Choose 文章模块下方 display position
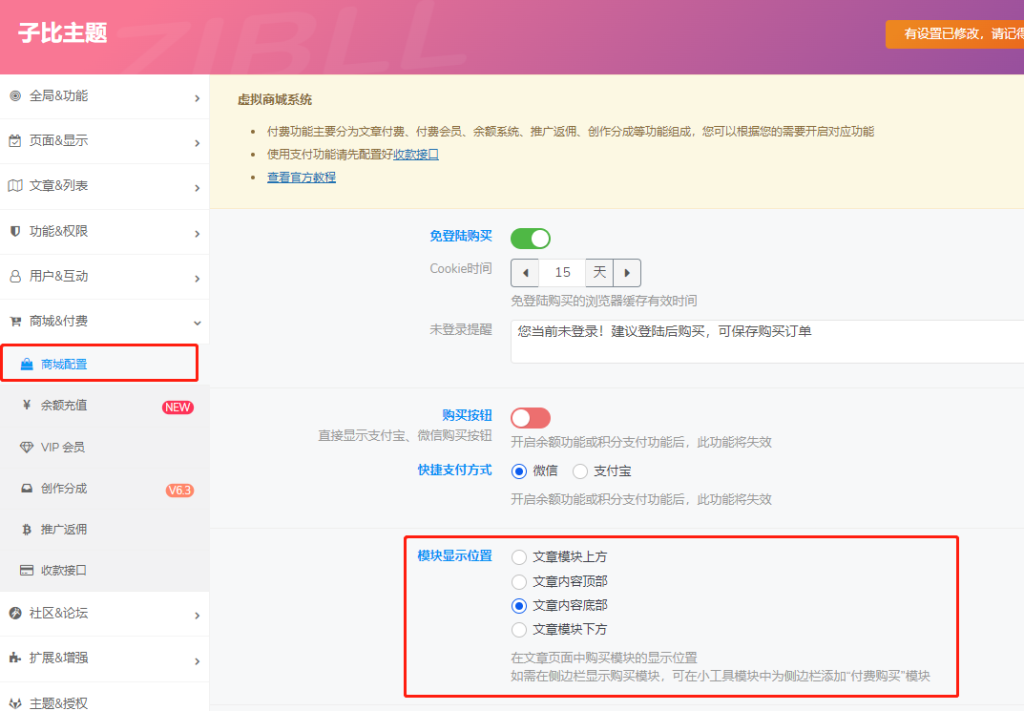 [x=519, y=630]
